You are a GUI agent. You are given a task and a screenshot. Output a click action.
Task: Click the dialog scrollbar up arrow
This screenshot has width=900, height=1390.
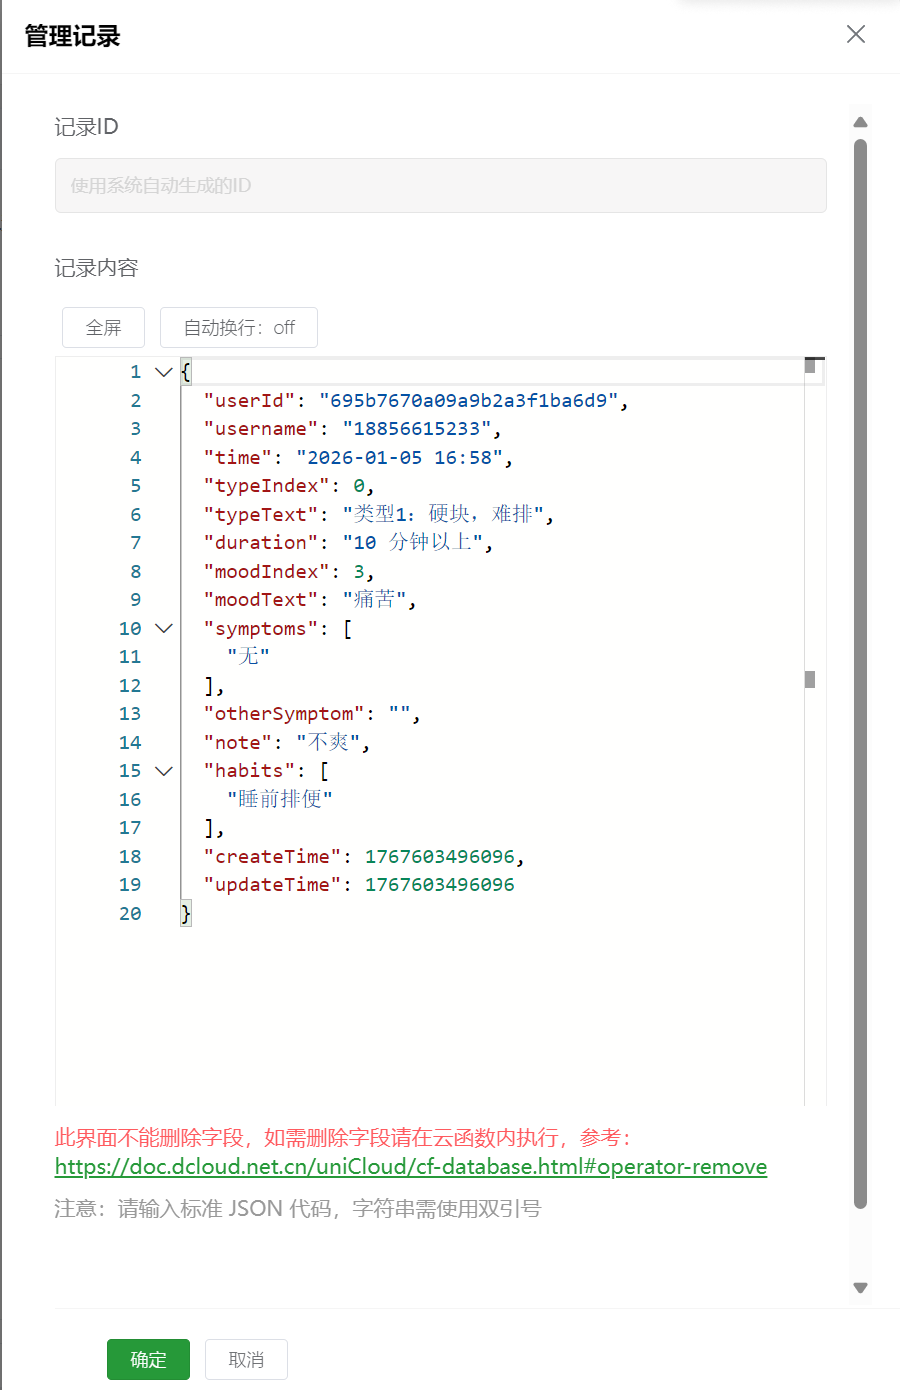point(860,122)
